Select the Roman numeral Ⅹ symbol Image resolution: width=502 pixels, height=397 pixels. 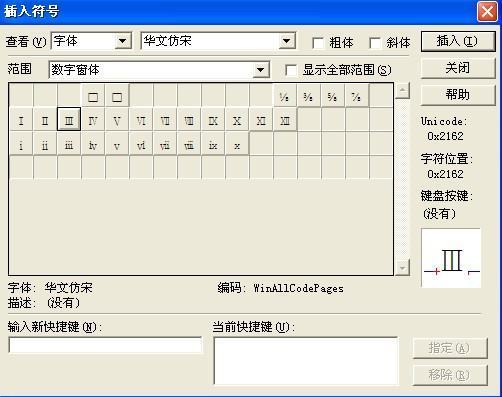[237, 119]
